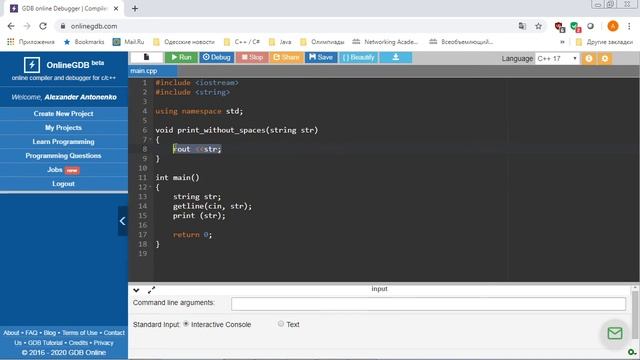The image size is (640, 360).
Task: Open the gray circle extension icon
Action: point(590,26)
